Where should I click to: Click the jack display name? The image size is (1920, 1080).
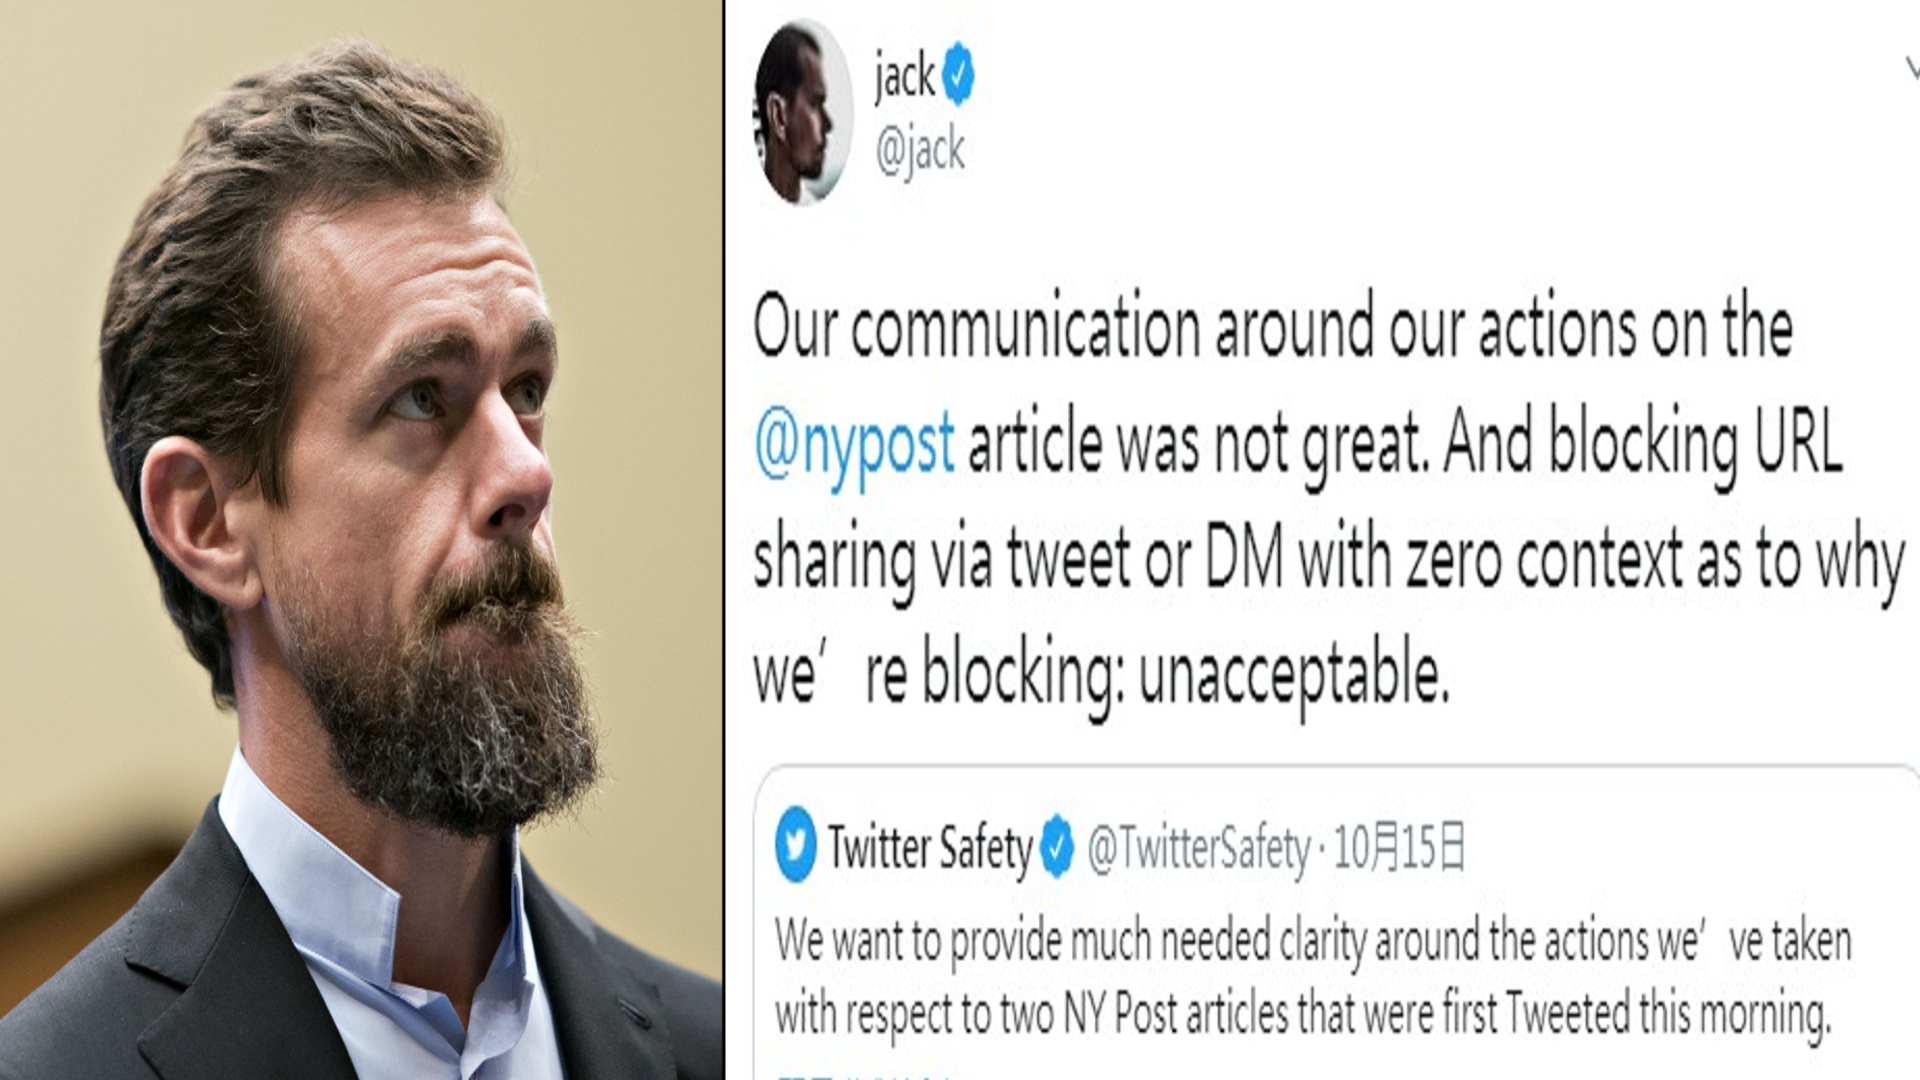click(905, 77)
